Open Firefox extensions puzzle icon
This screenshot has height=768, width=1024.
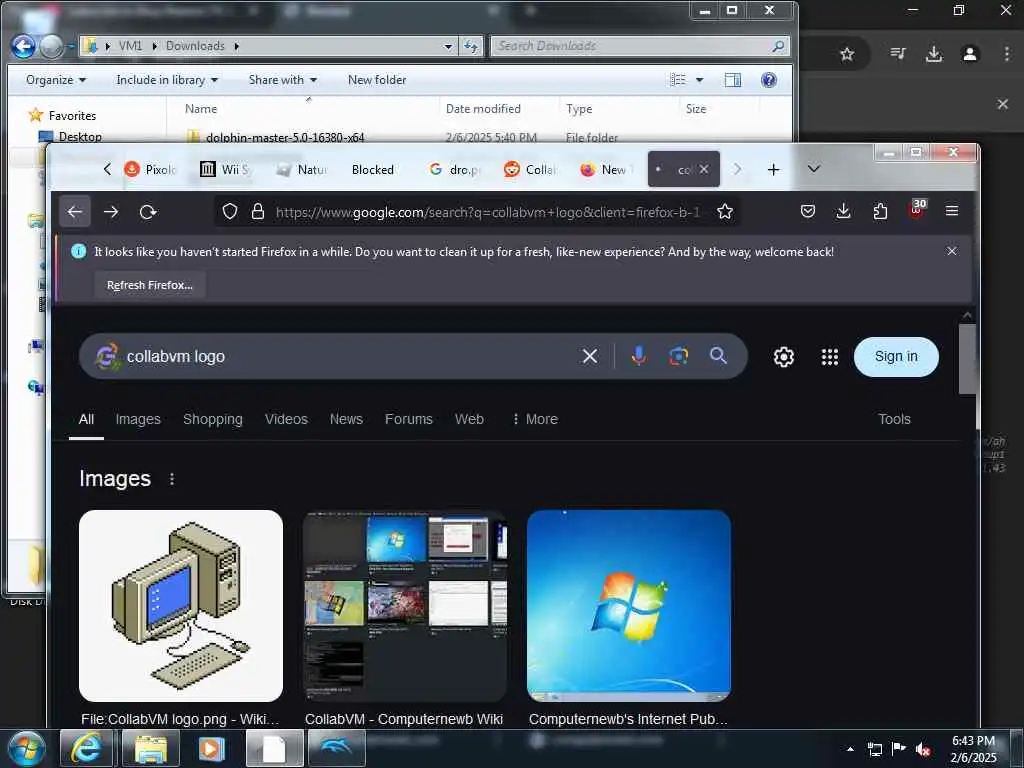880,211
